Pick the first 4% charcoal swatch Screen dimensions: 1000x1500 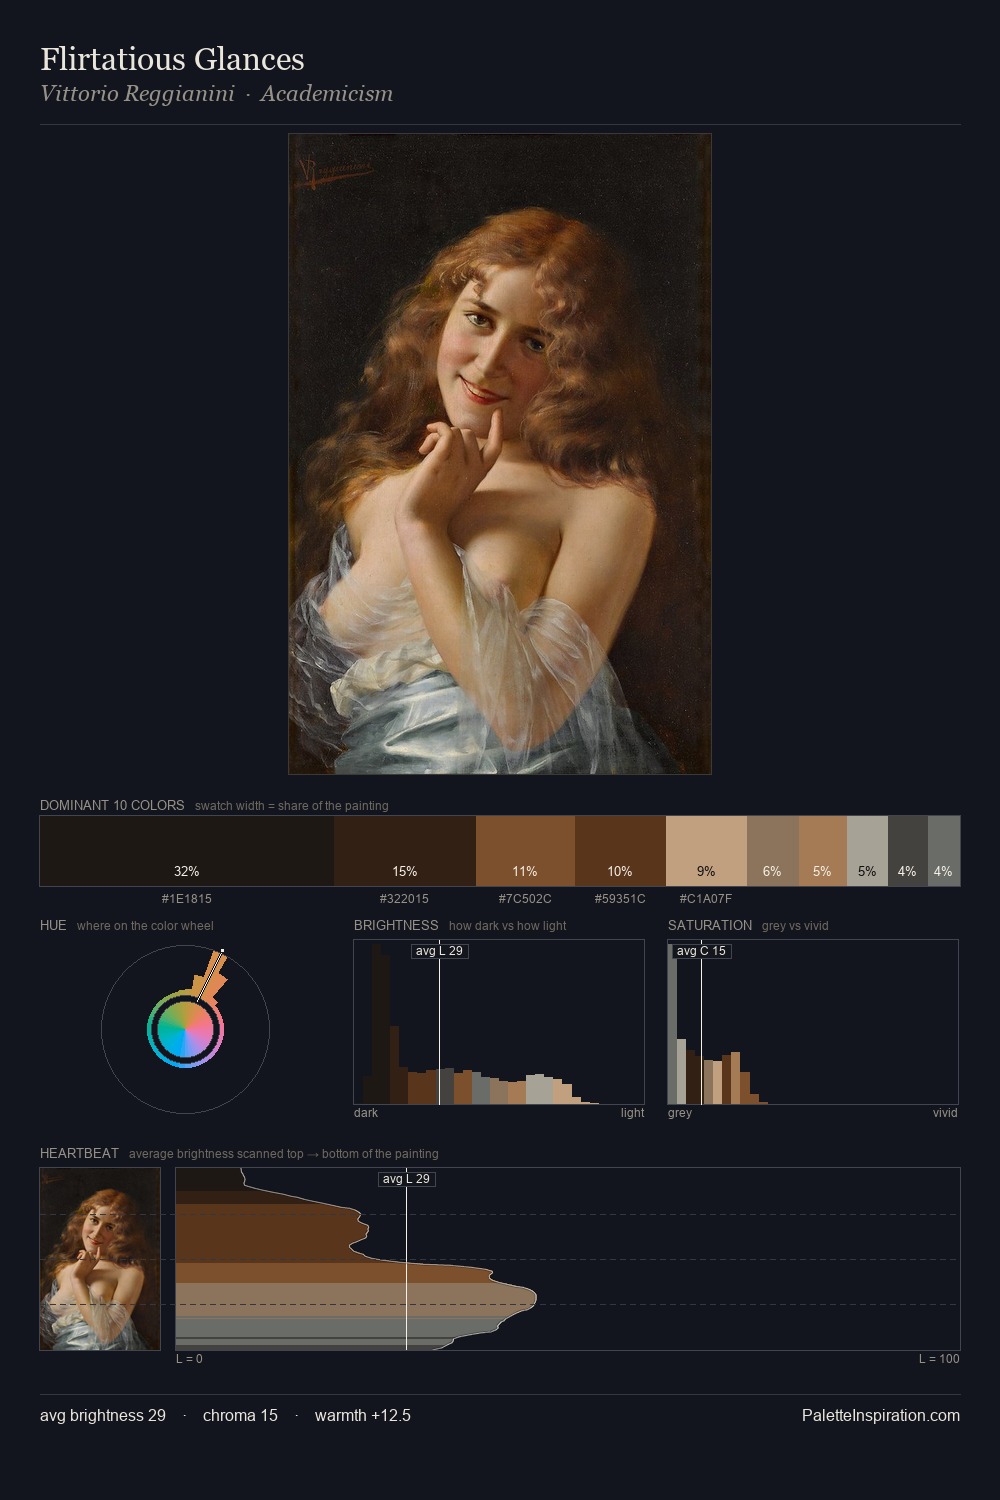click(907, 851)
